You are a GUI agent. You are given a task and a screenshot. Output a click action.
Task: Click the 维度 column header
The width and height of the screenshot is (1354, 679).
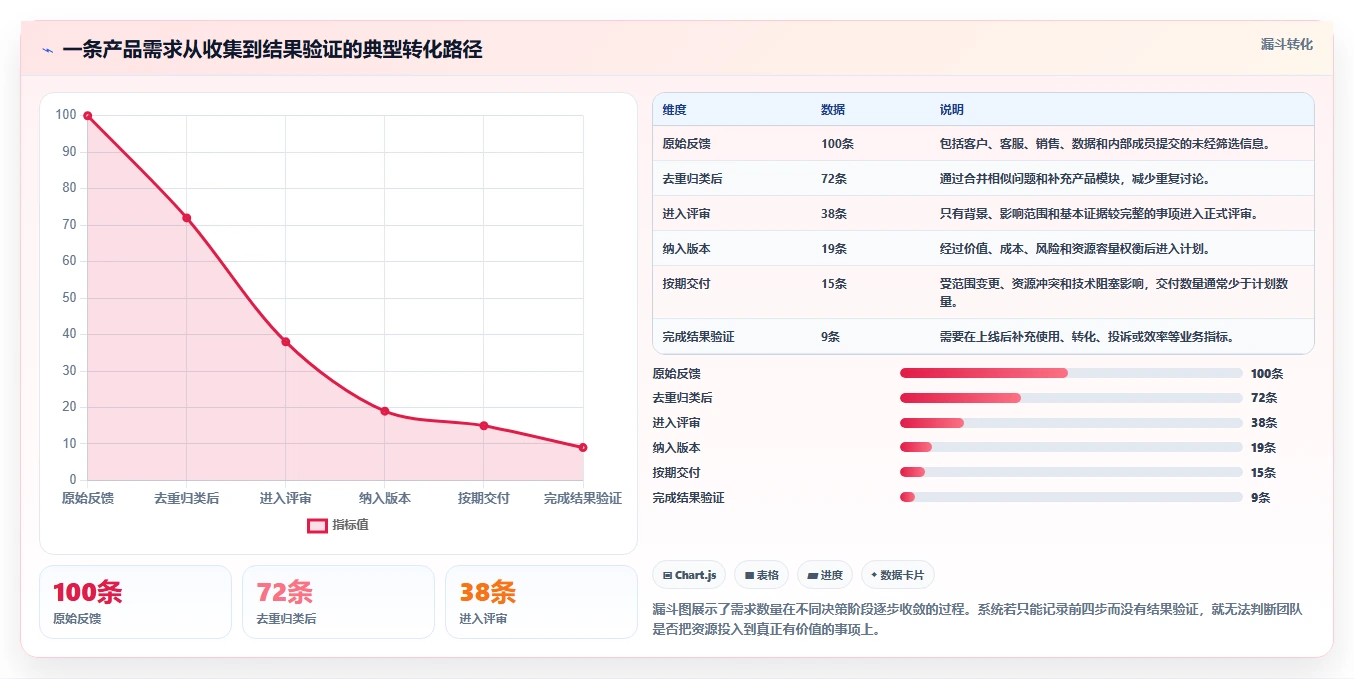(674, 110)
